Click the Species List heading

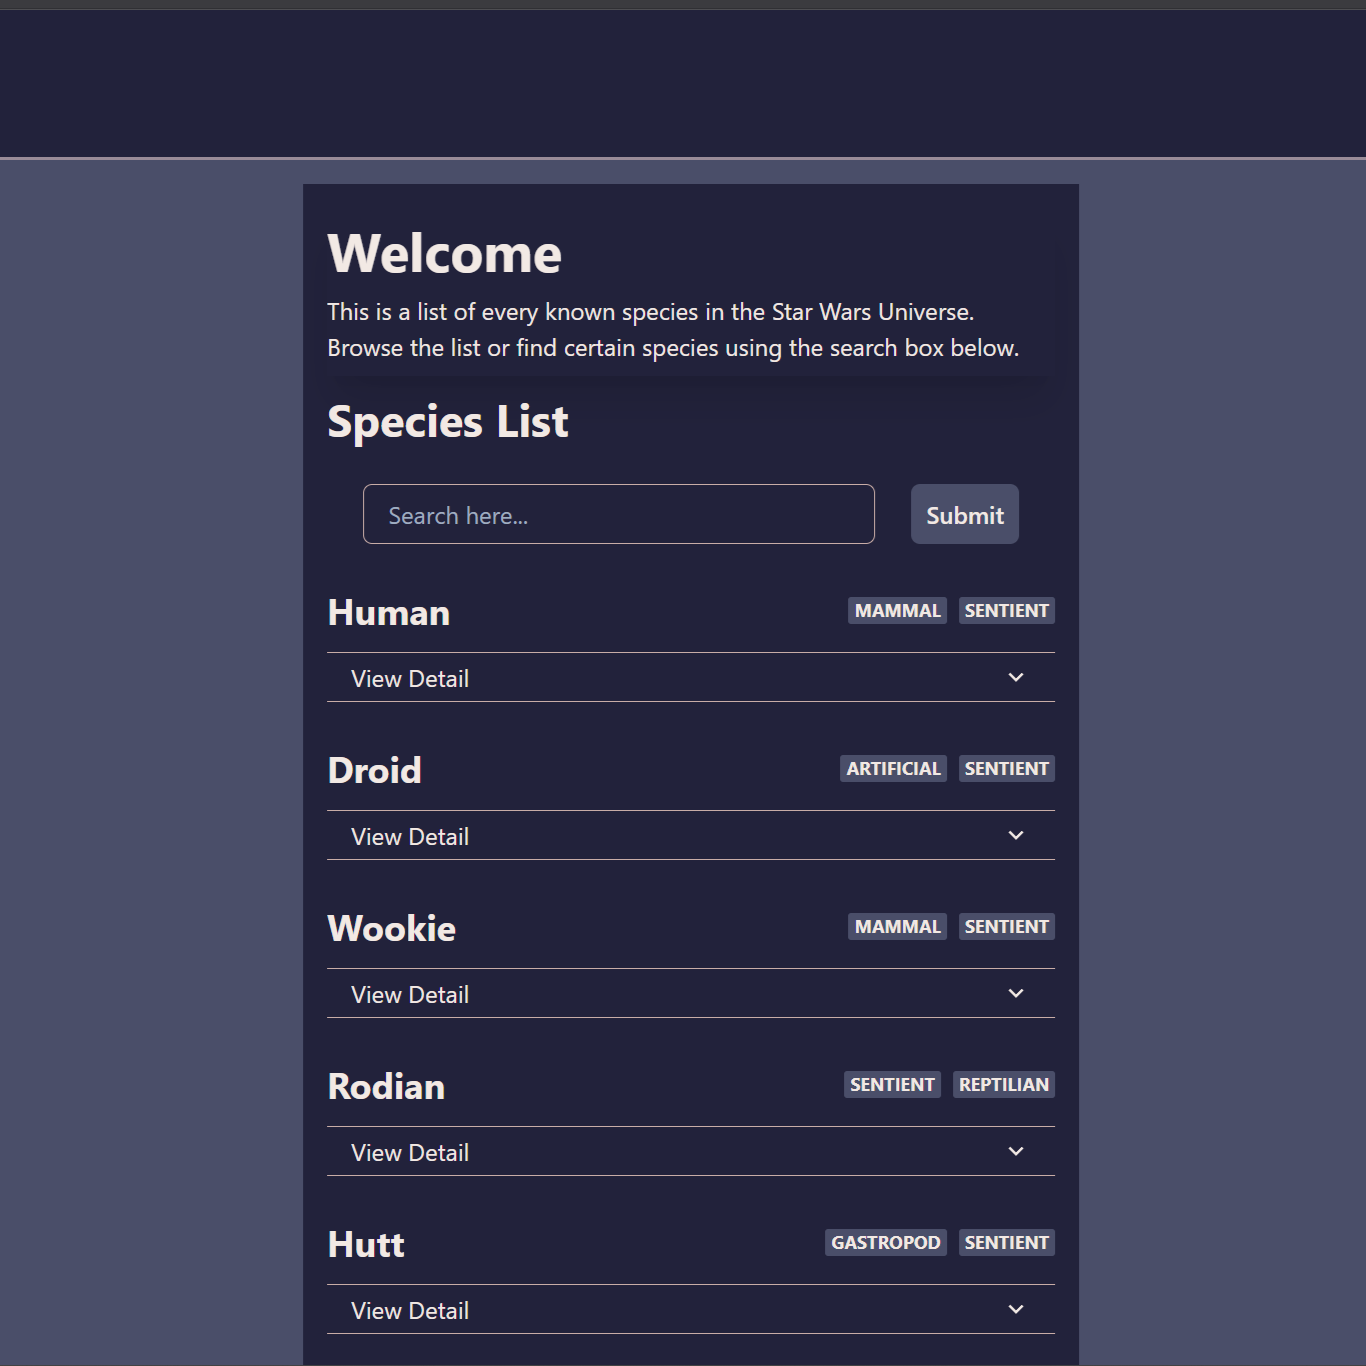coord(447,421)
